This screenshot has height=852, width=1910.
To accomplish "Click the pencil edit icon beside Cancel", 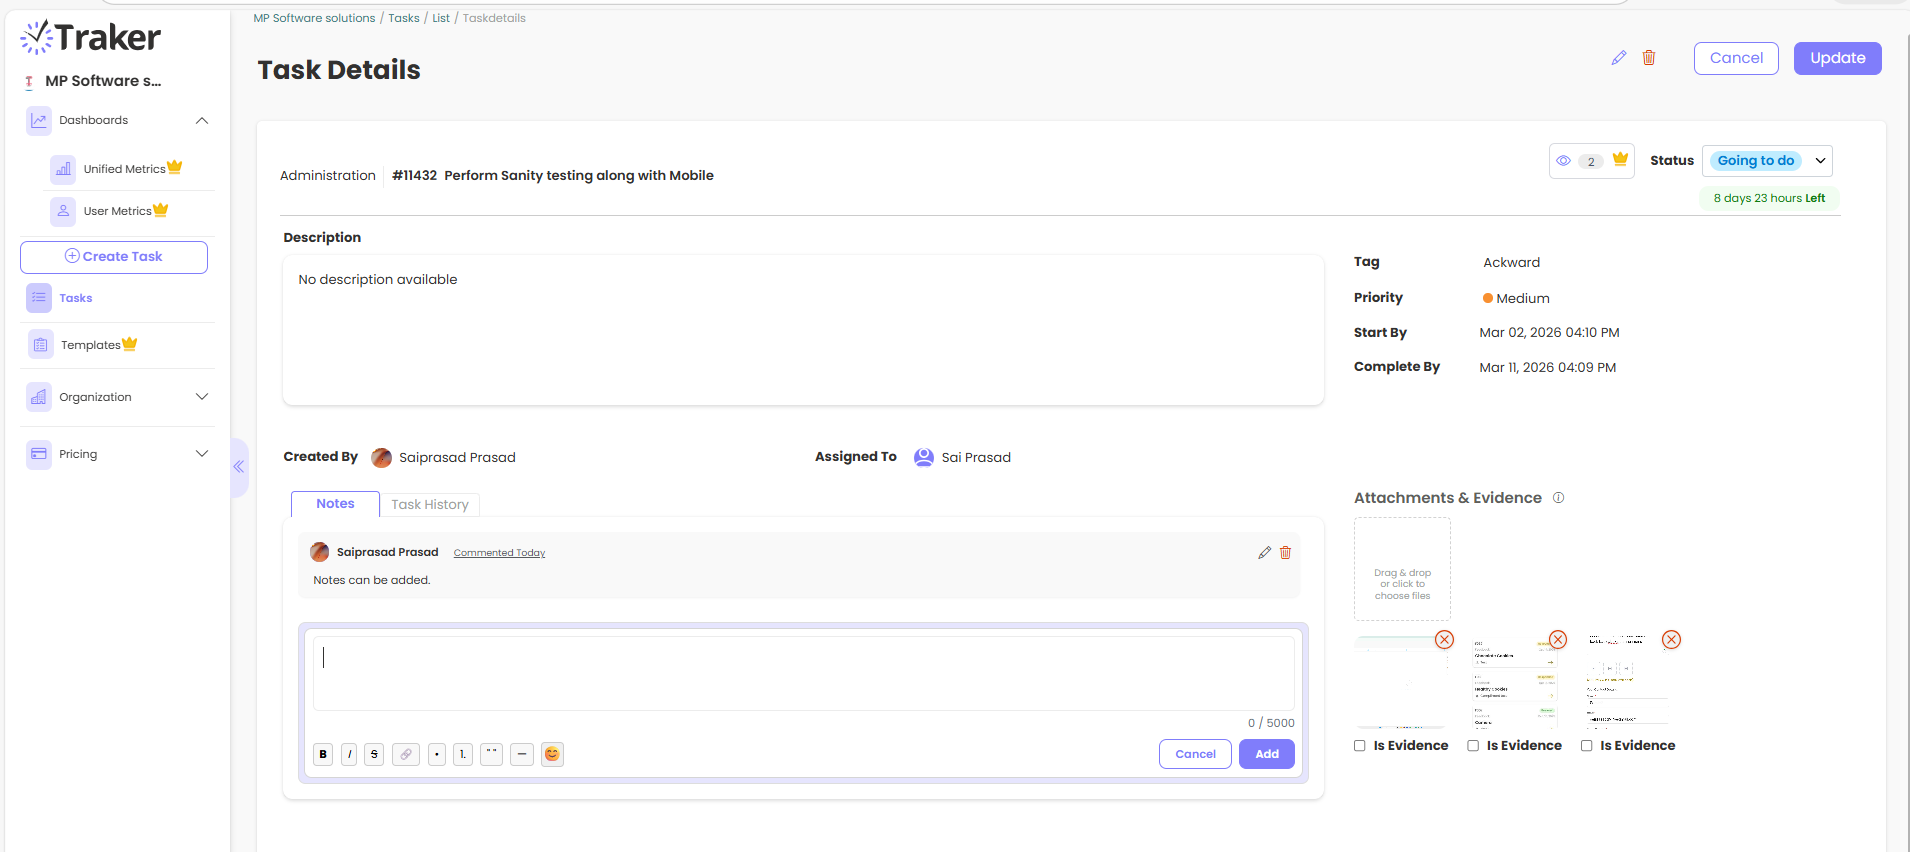I will pyautogui.click(x=1618, y=58).
